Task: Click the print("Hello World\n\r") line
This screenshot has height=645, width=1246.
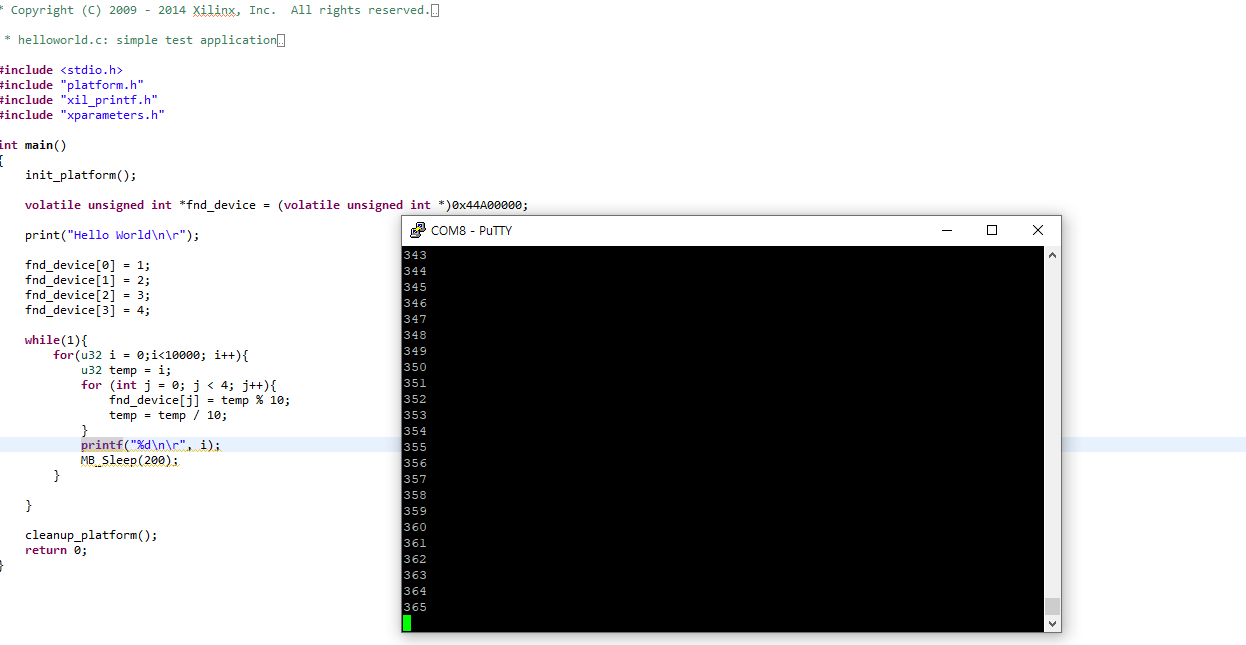Action: coord(113,235)
